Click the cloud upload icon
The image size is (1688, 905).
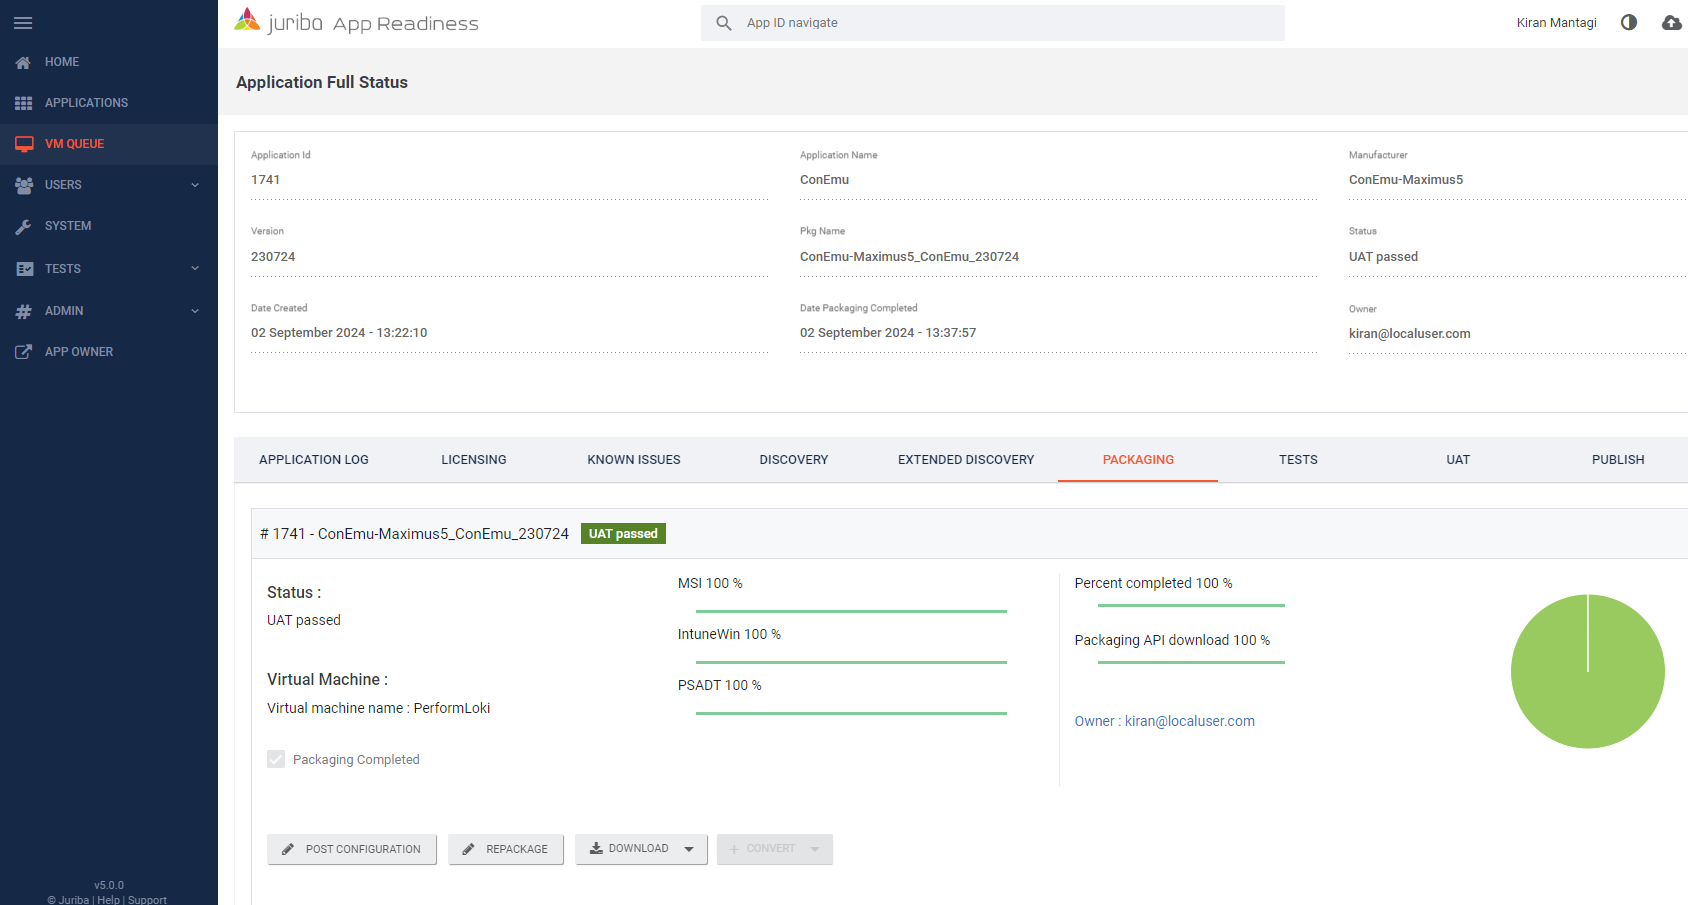point(1671,22)
